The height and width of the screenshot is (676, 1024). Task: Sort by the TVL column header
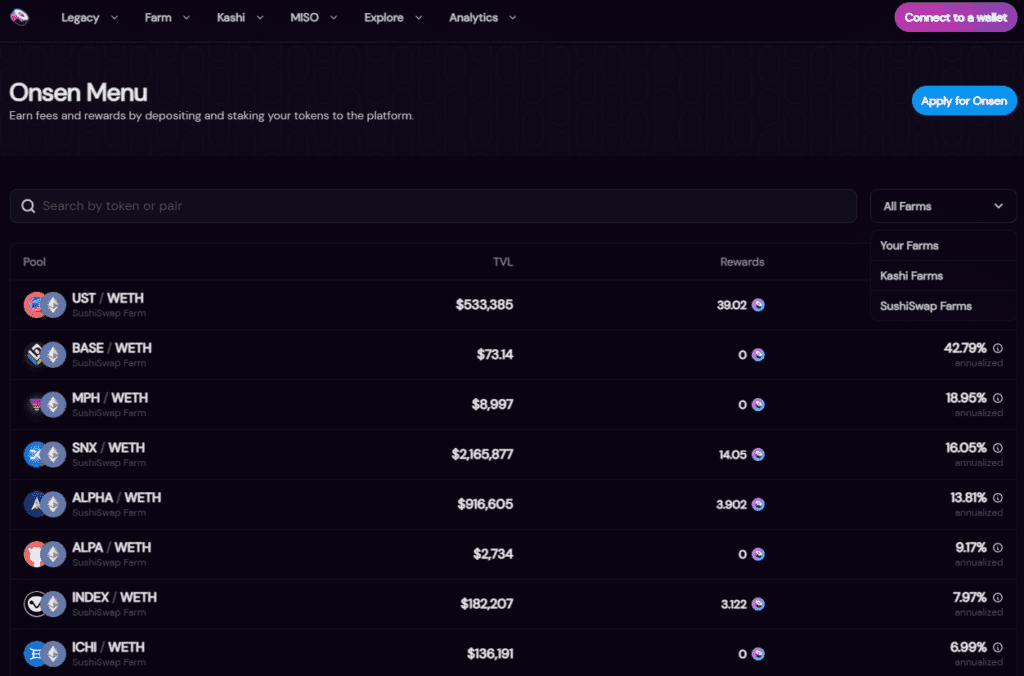503,262
